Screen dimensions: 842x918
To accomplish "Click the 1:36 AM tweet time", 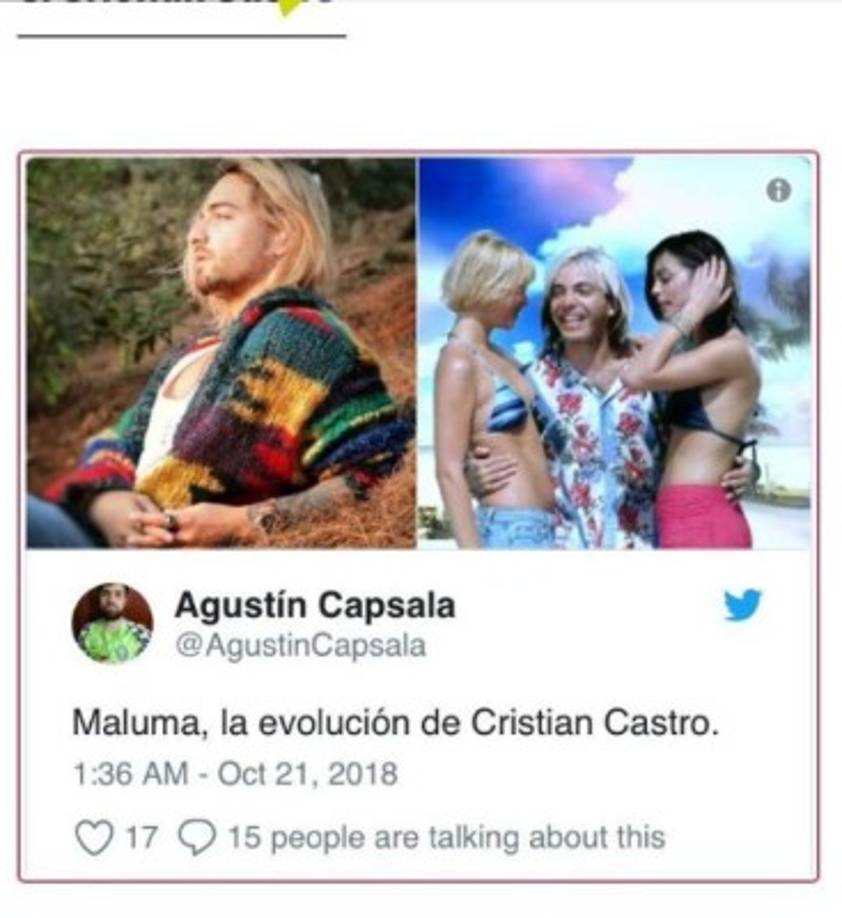I will (130, 773).
